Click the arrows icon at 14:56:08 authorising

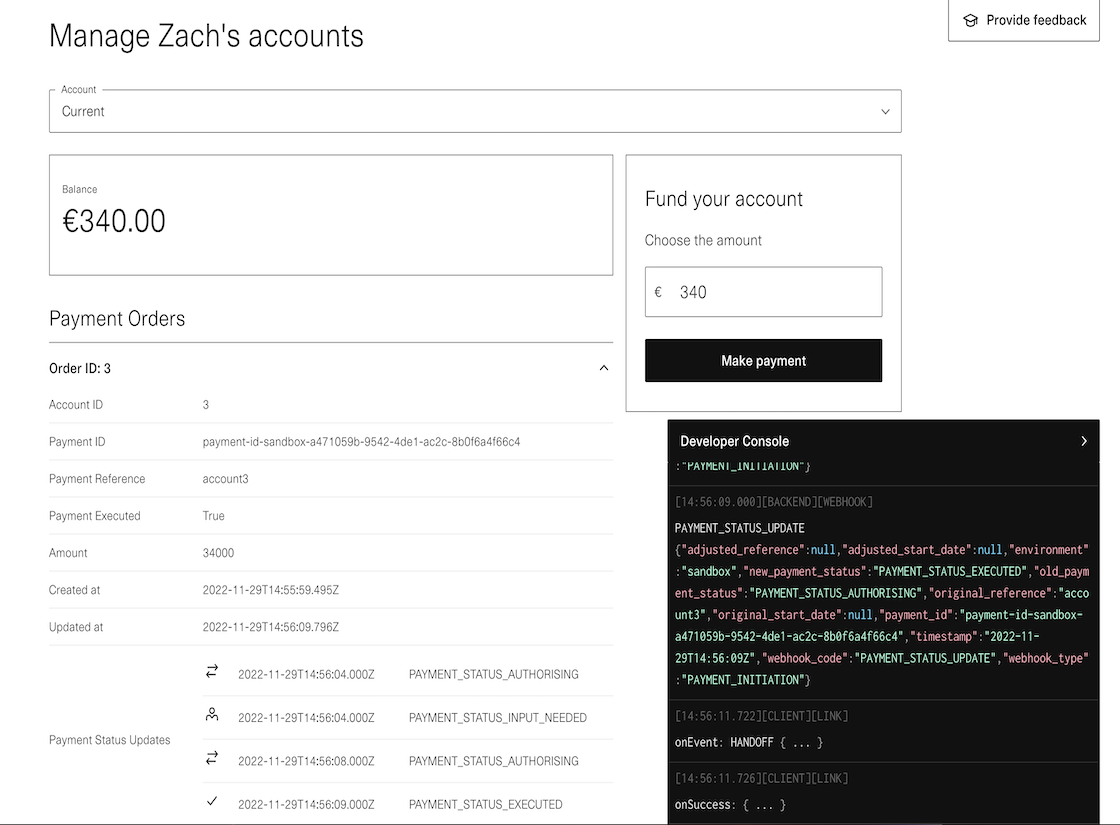(212, 759)
